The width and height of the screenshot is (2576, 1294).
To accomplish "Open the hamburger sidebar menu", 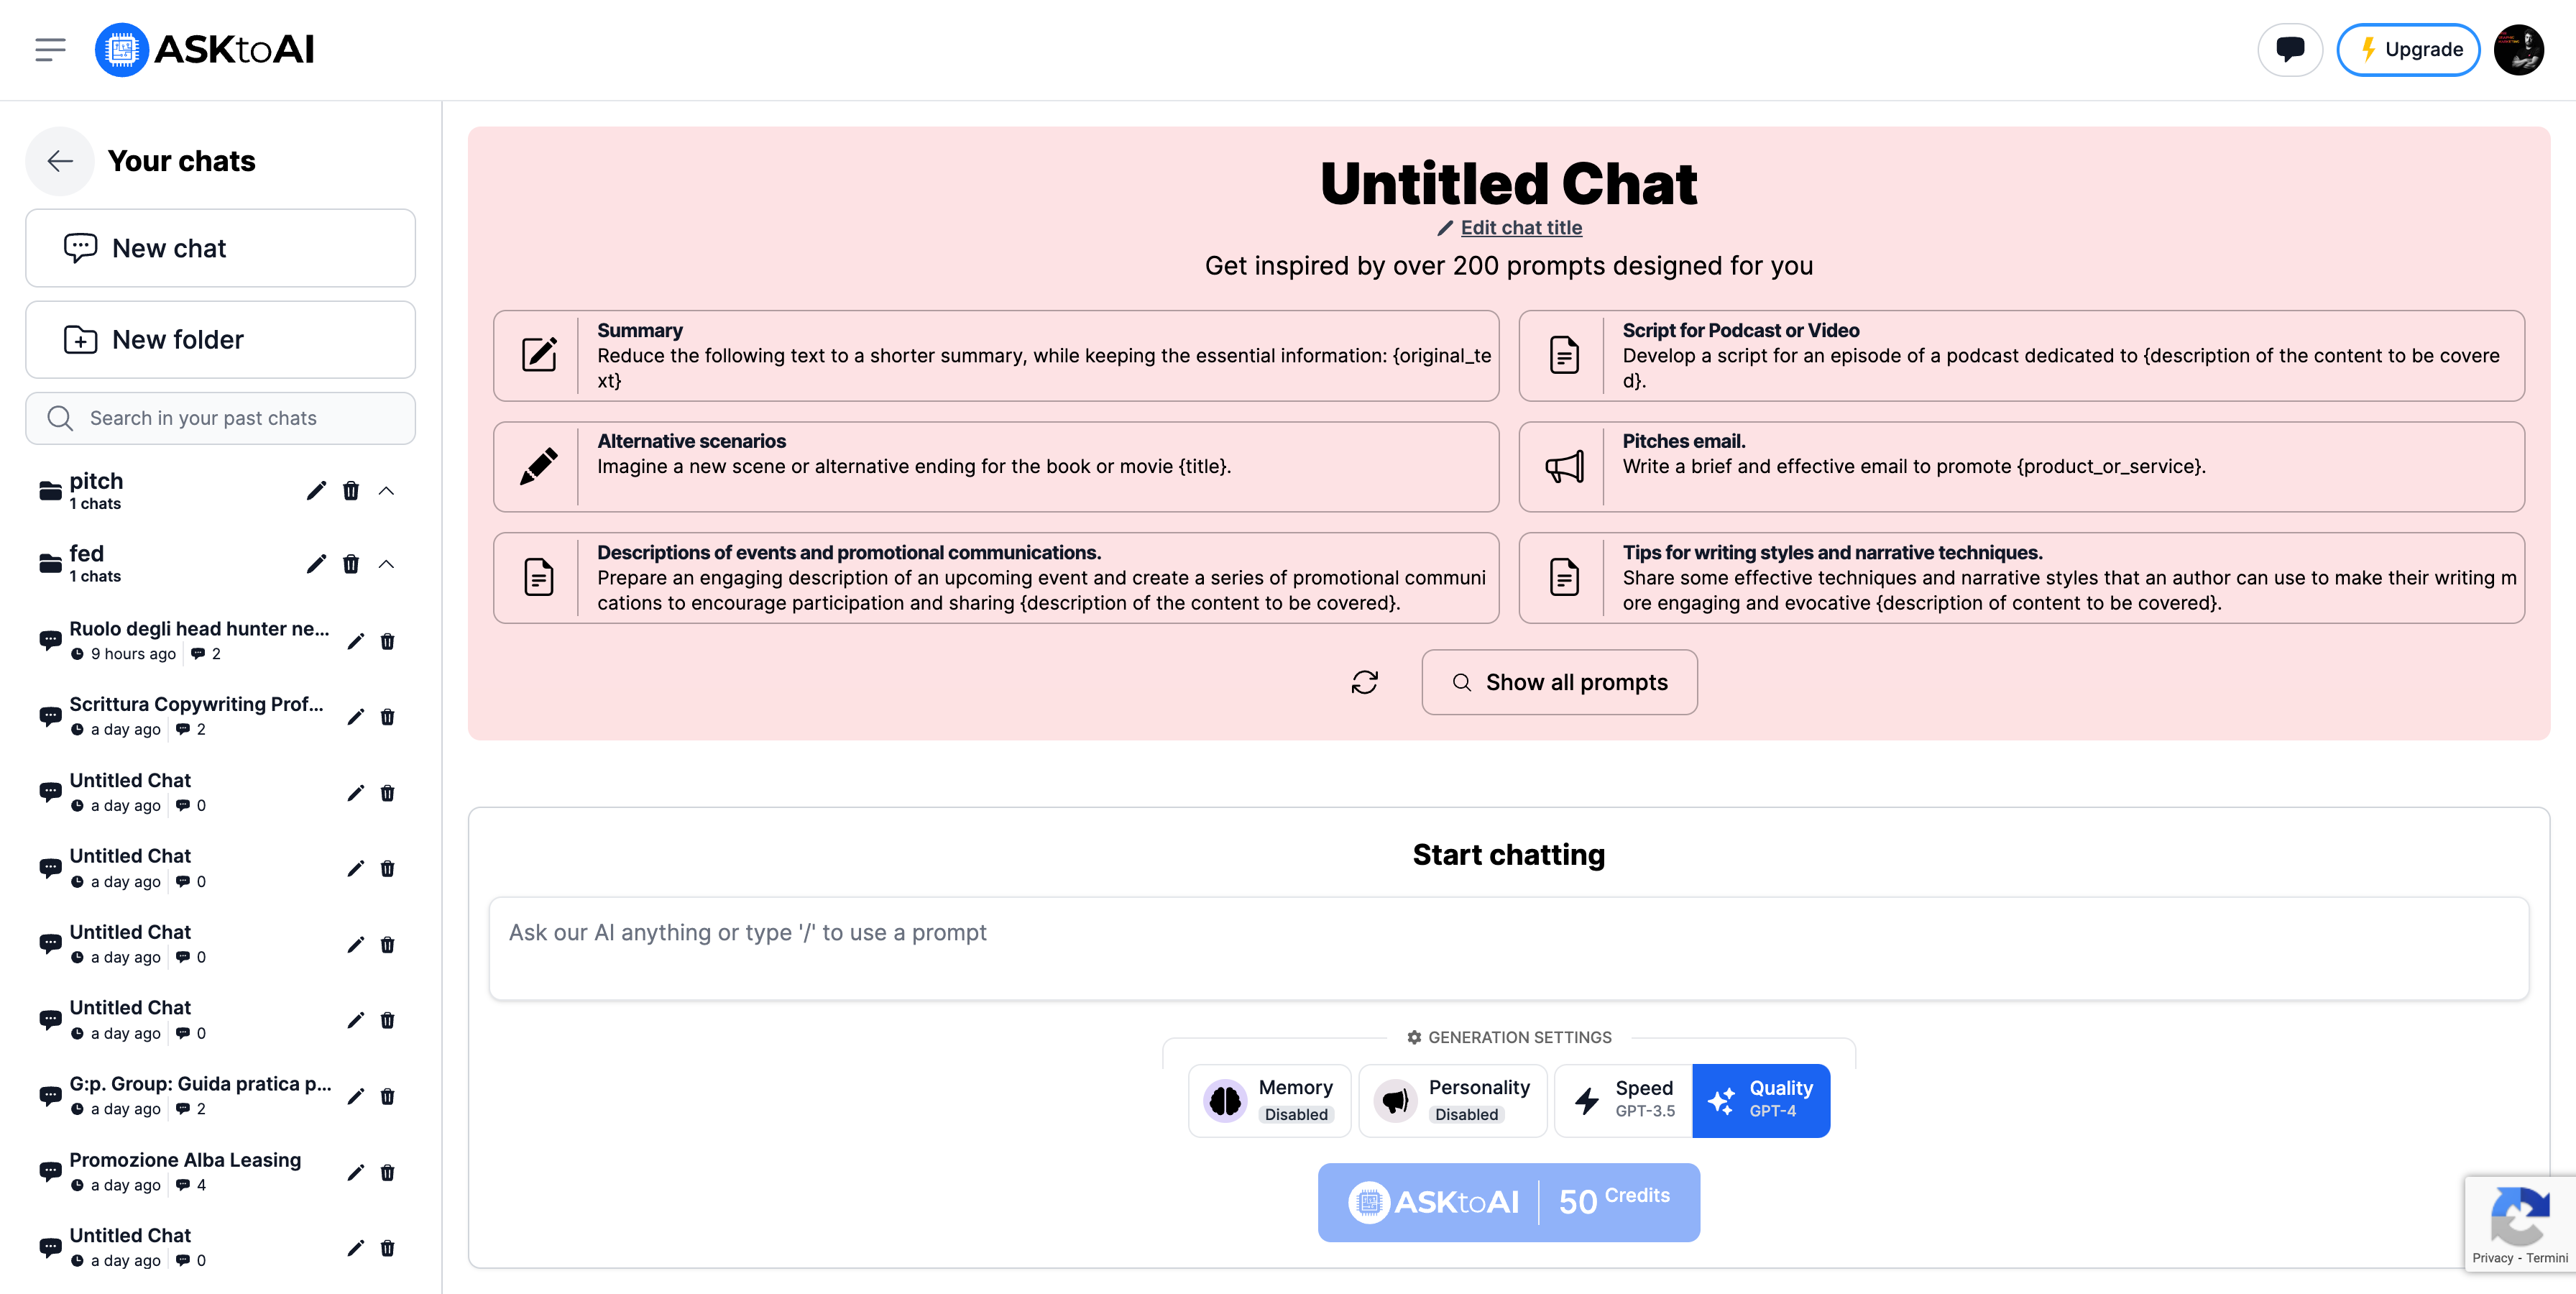I will [x=49, y=49].
